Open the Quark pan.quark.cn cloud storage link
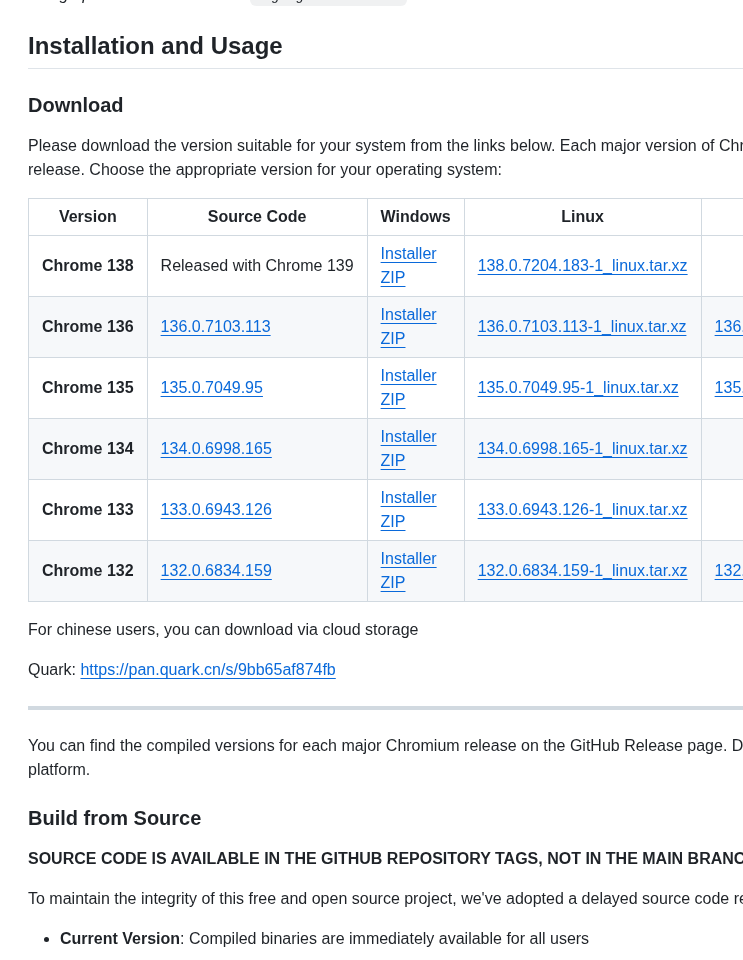This screenshot has height=960, width=743. tap(208, 669)
